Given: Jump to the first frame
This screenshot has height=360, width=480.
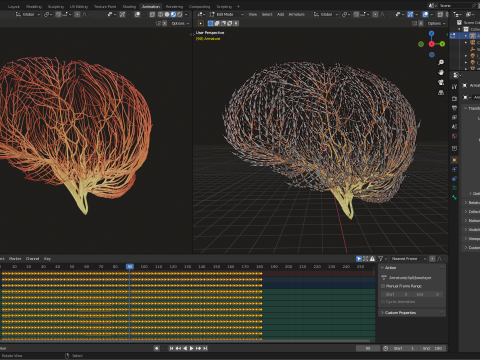Looking at the screenshot, I should point(171,348).
